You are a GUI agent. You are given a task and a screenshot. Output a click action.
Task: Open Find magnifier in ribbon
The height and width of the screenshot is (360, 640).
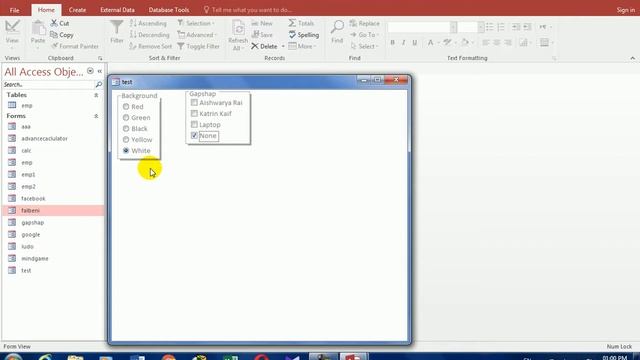tap(337, 27)
